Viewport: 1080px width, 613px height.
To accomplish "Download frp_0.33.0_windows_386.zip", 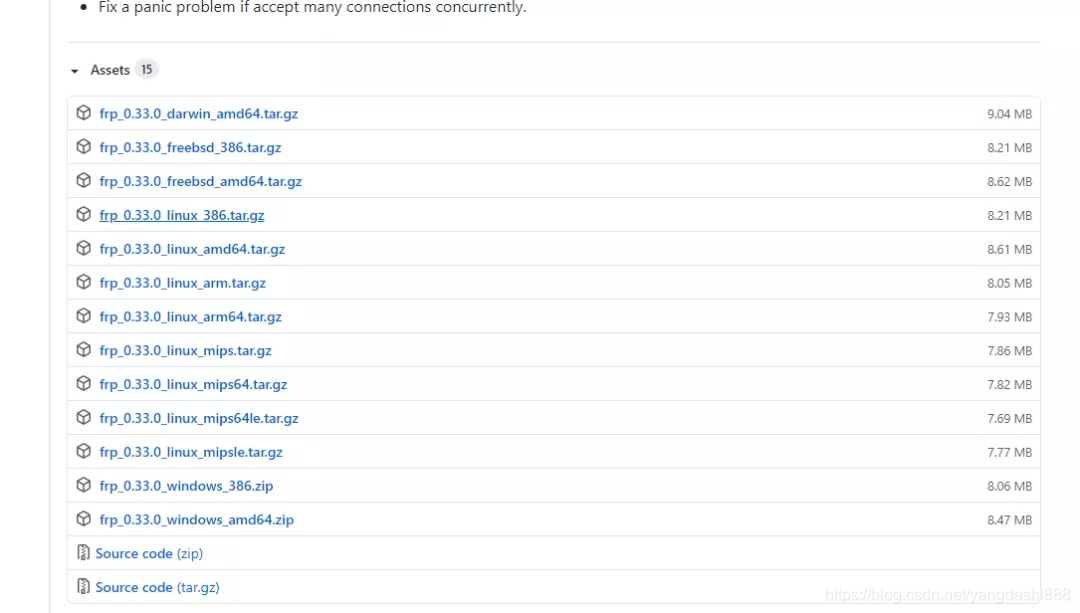I will [186, 486].
